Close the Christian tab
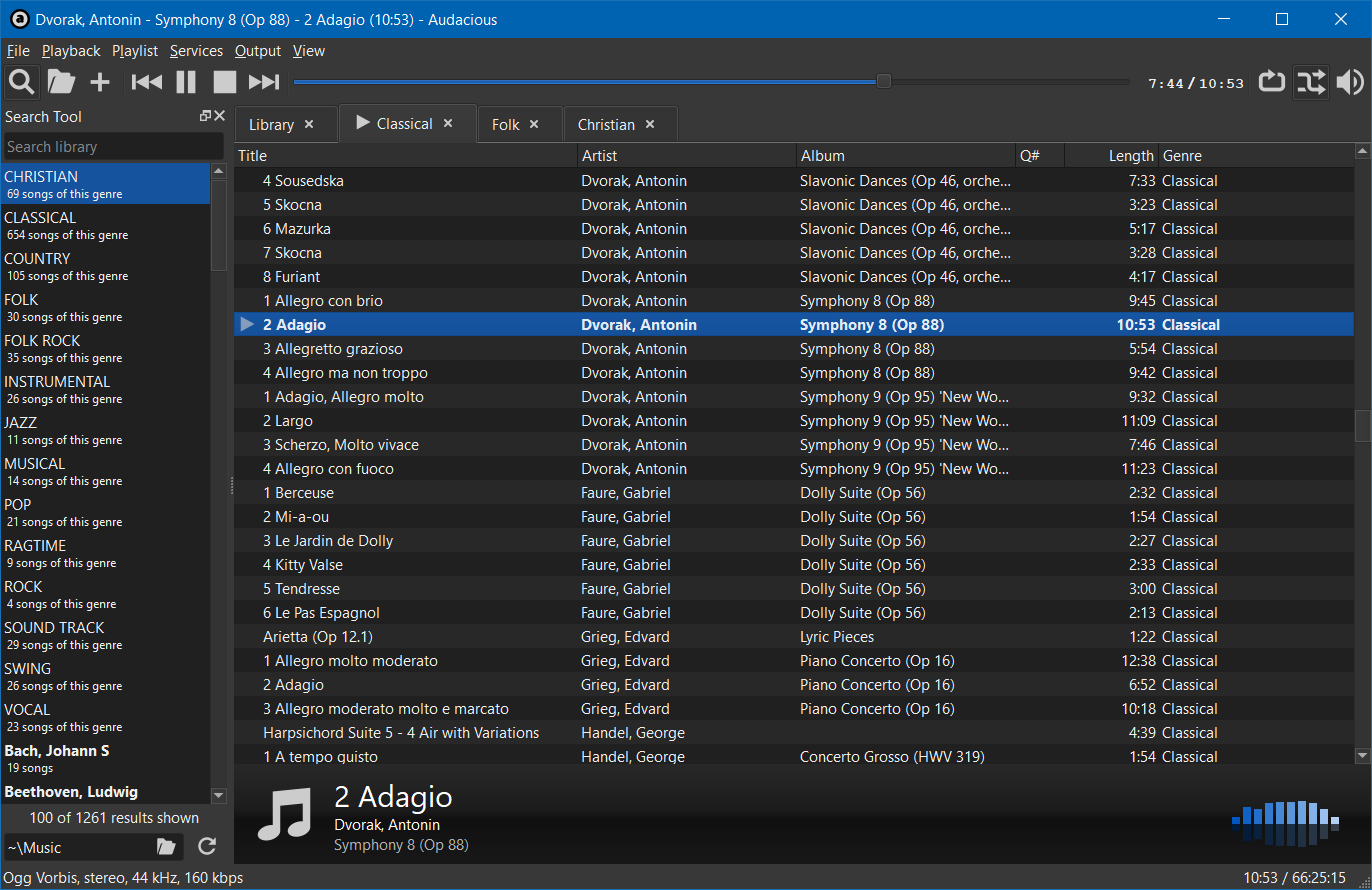Image resolution: width=1372 pixels, height=890 pixels. [x=650, y=124]
